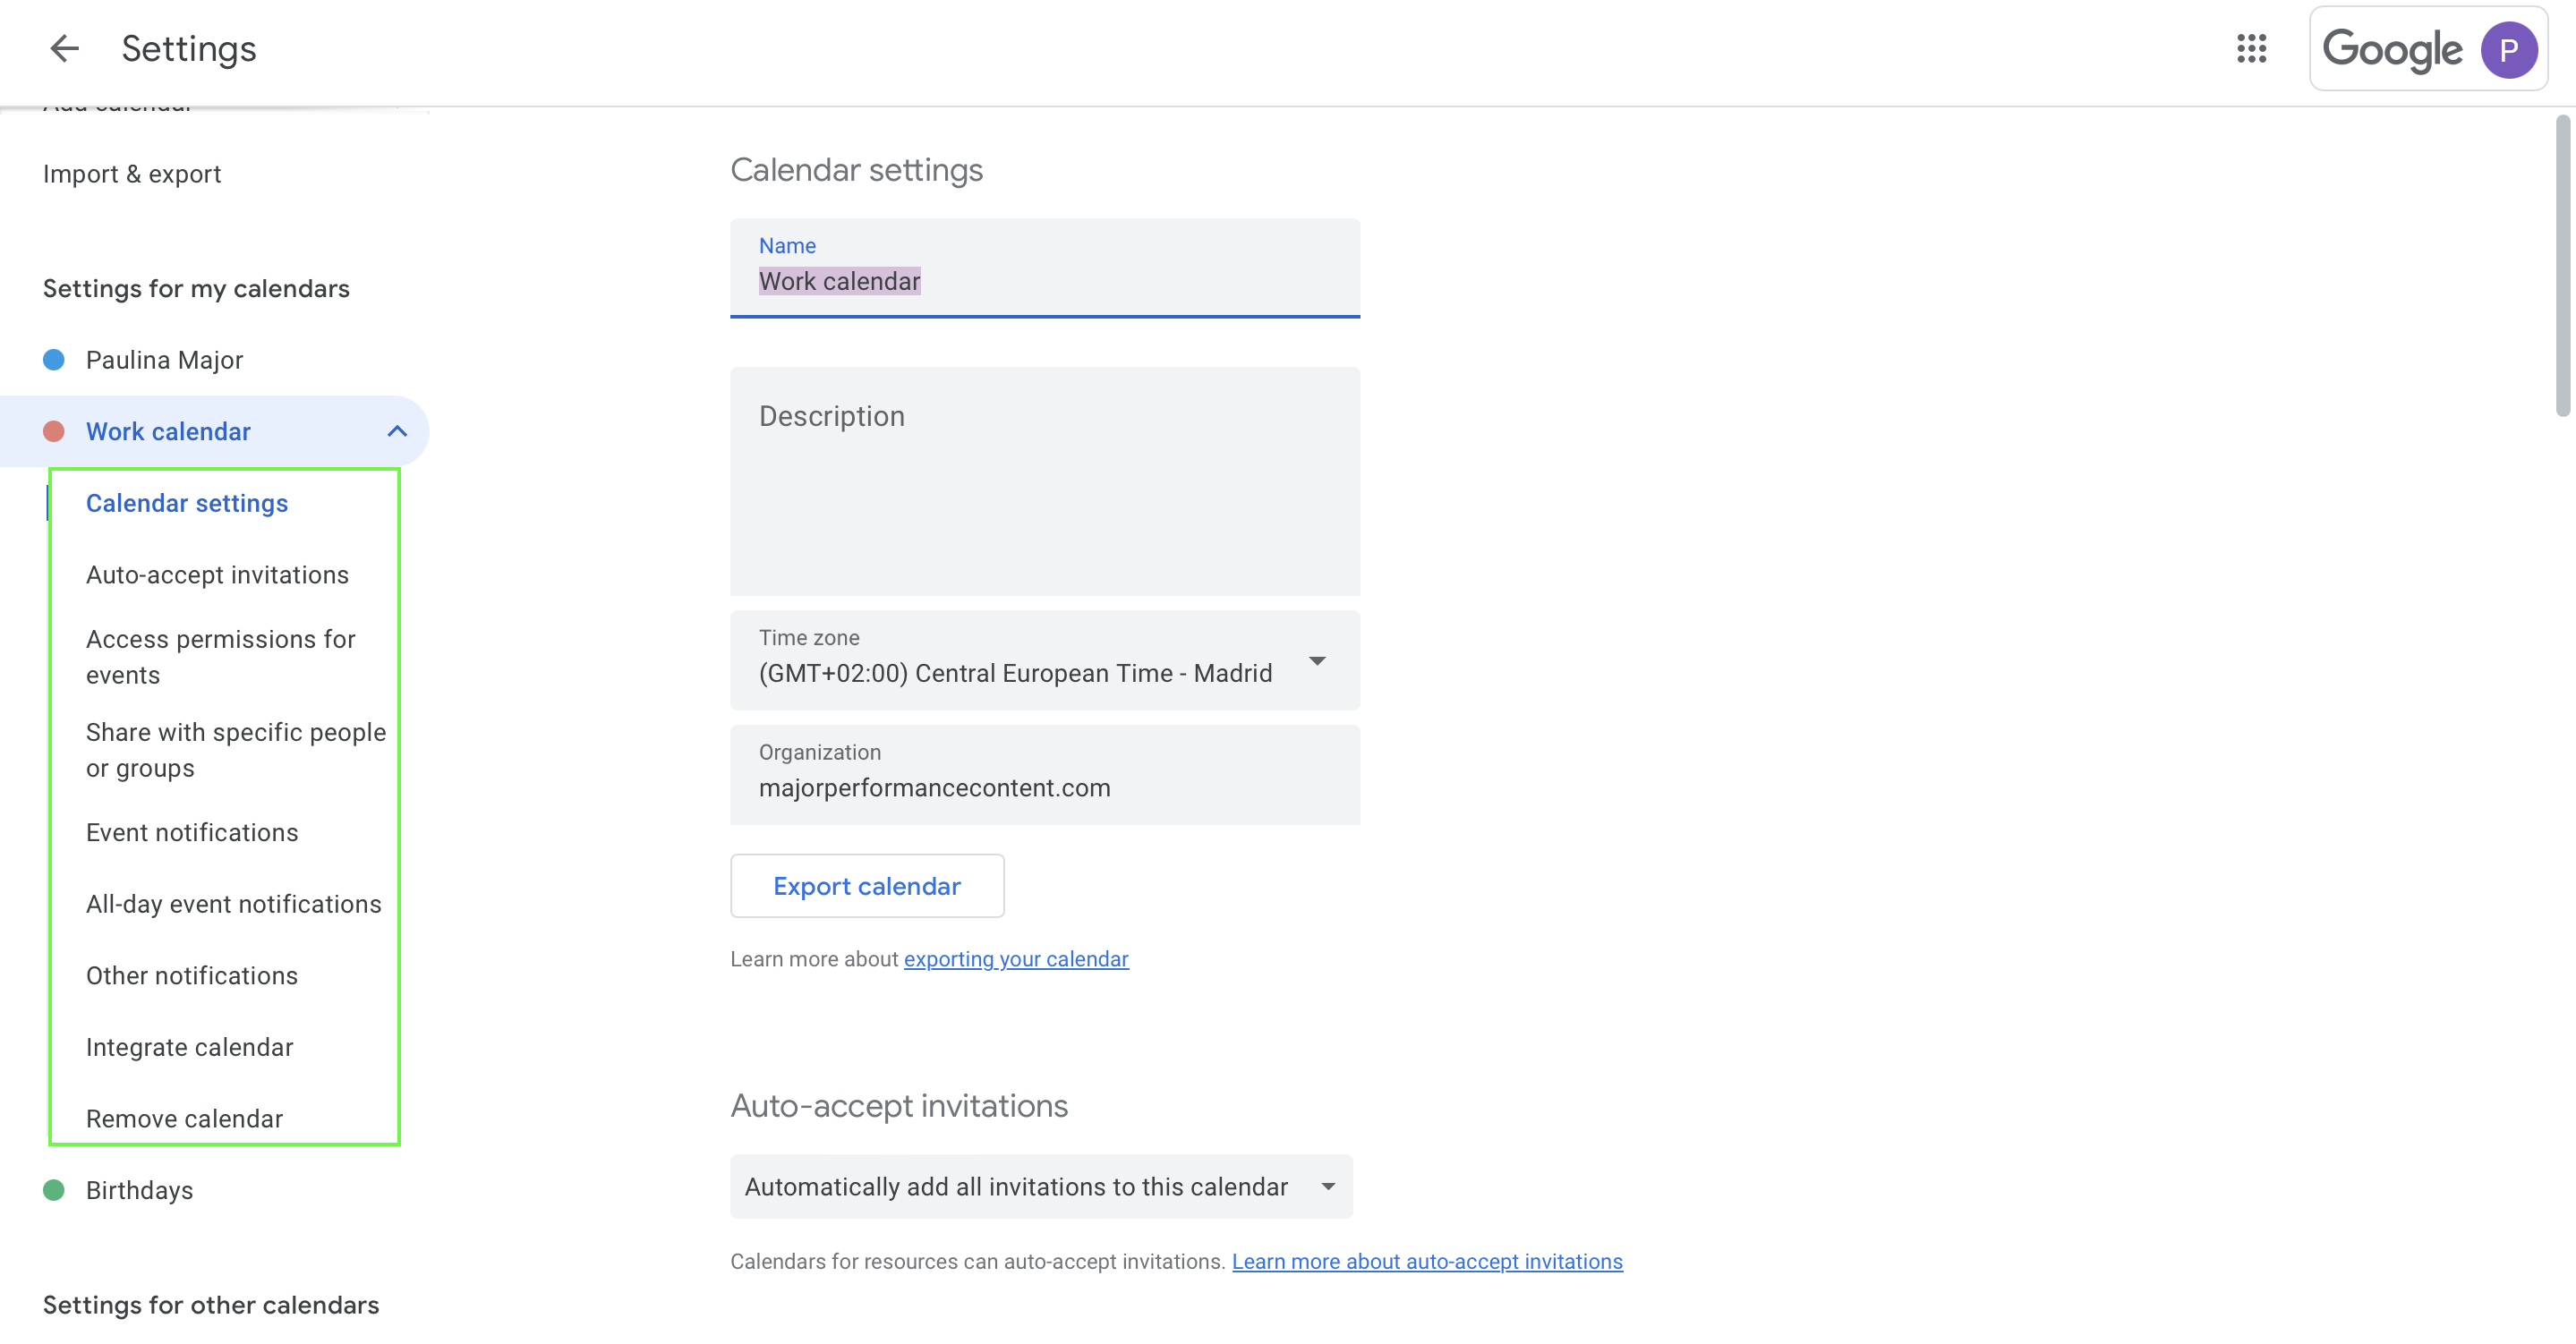The image size is (2576, 1344).
Task: Click the back arrow to exit Settings
Action: pos(64,48)
